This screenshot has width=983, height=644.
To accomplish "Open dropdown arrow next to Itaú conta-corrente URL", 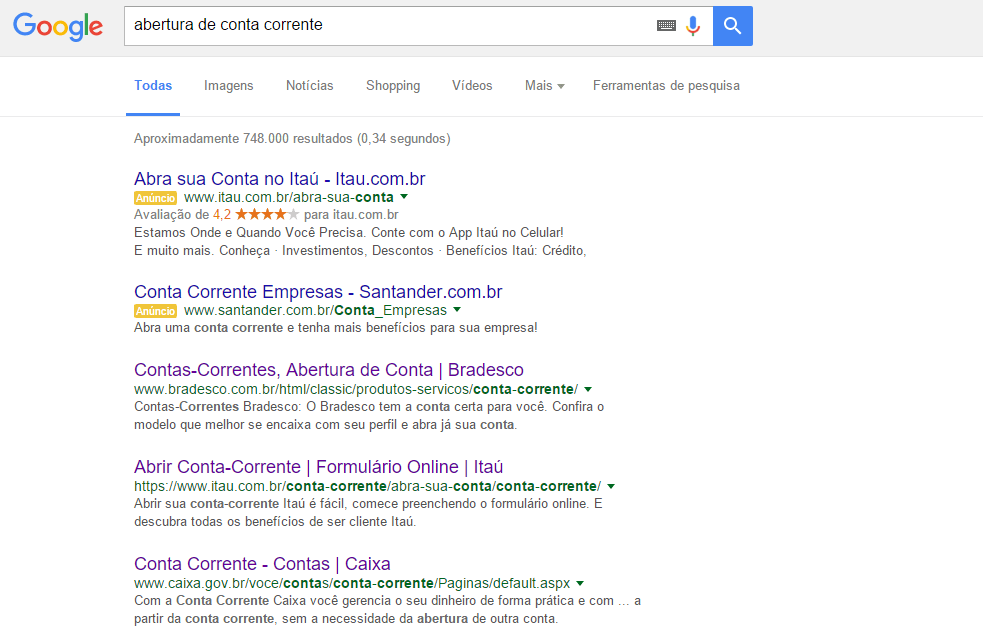I will [611, 487].
